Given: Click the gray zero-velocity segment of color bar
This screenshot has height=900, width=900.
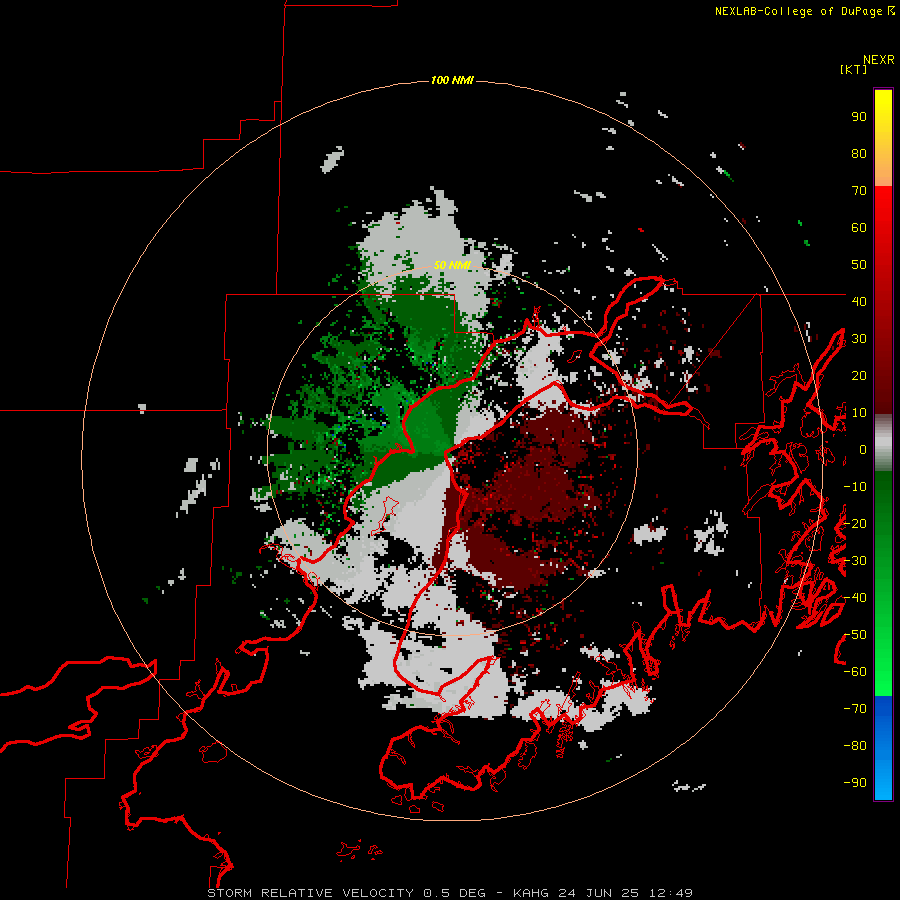Looking at the screenshot, I should point(883,443).
